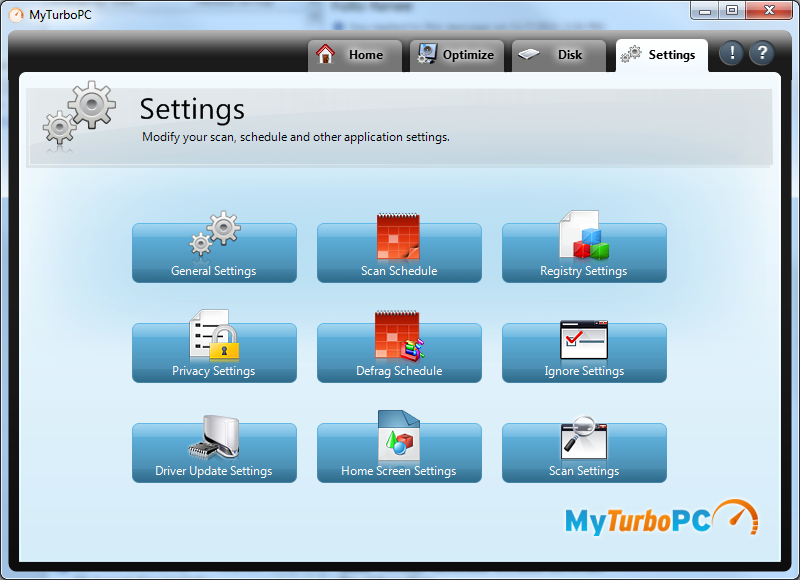Image resolution: width=800 pixels, height=580 pixels.
Task: Open the Privacy Settings button label
Action: click(x=214, y=371)
